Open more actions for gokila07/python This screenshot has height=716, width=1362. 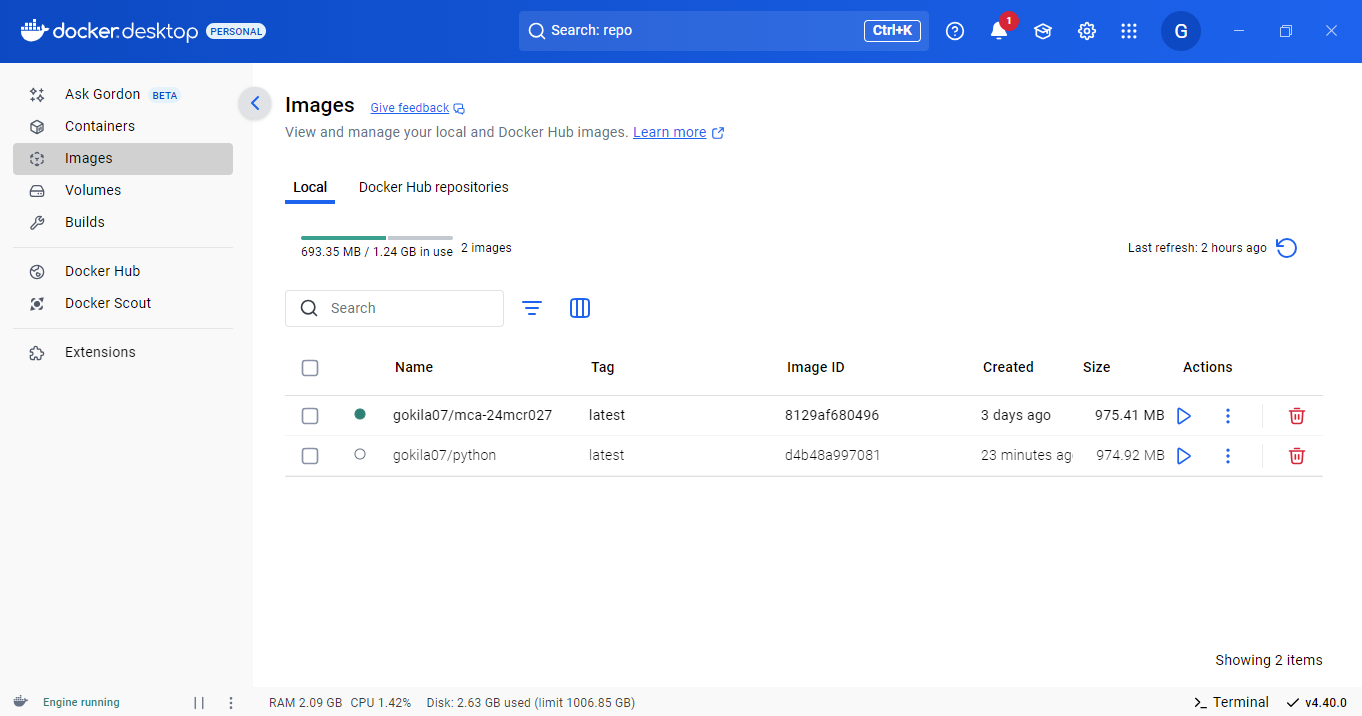(1228, 456)
